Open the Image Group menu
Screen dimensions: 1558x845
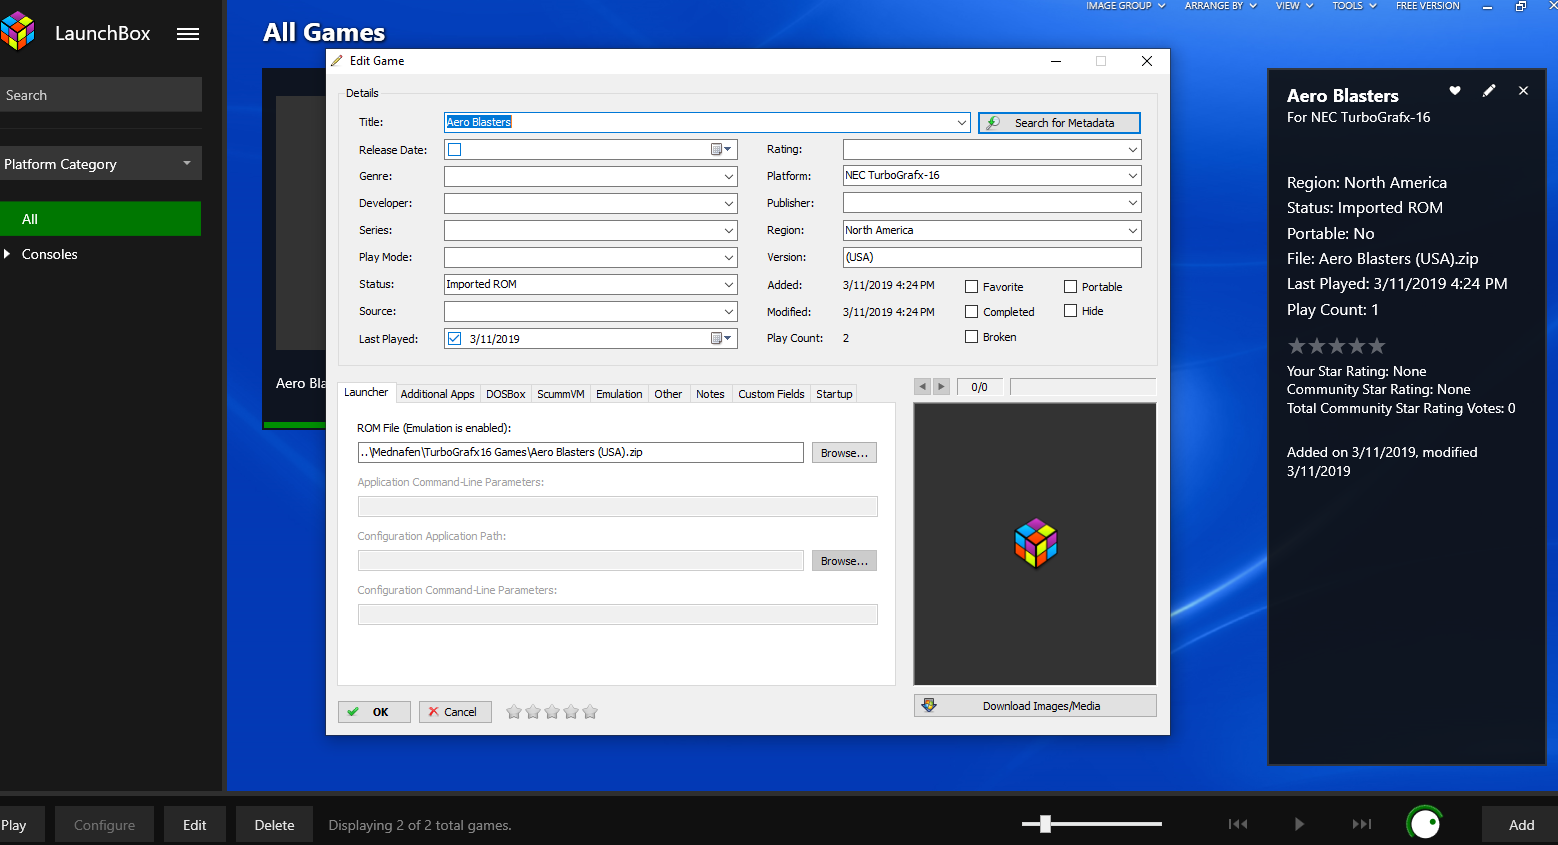point(1125,6)
